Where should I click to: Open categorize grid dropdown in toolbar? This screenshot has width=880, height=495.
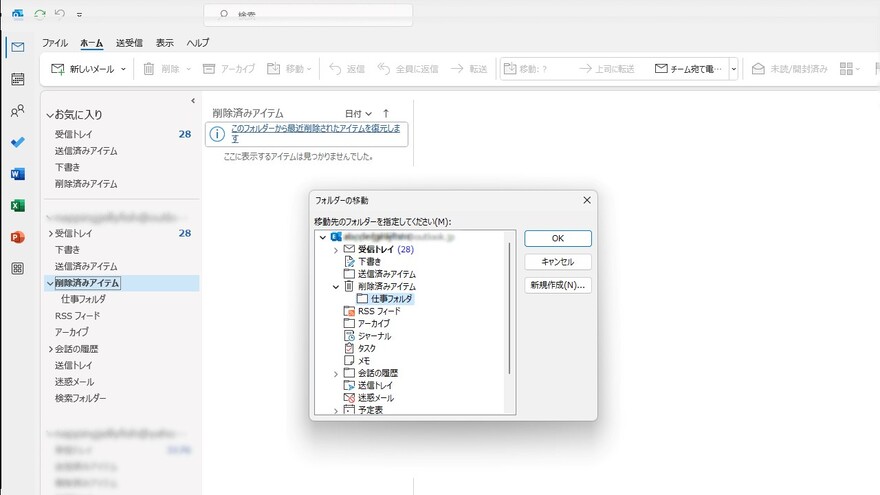tap(850, 69)
